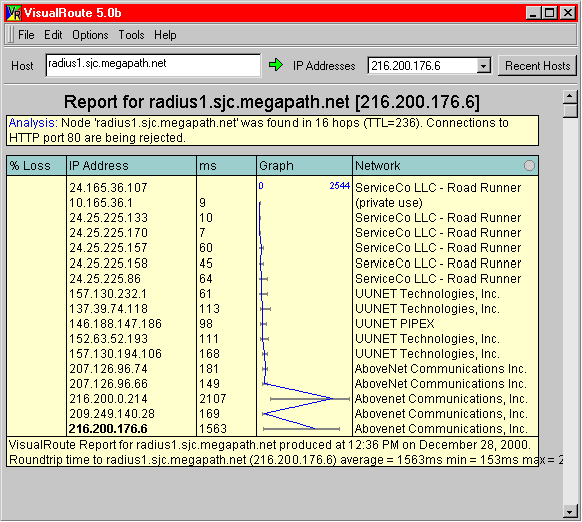Click the Minimize button in the title bar

(x=533, y=13)
